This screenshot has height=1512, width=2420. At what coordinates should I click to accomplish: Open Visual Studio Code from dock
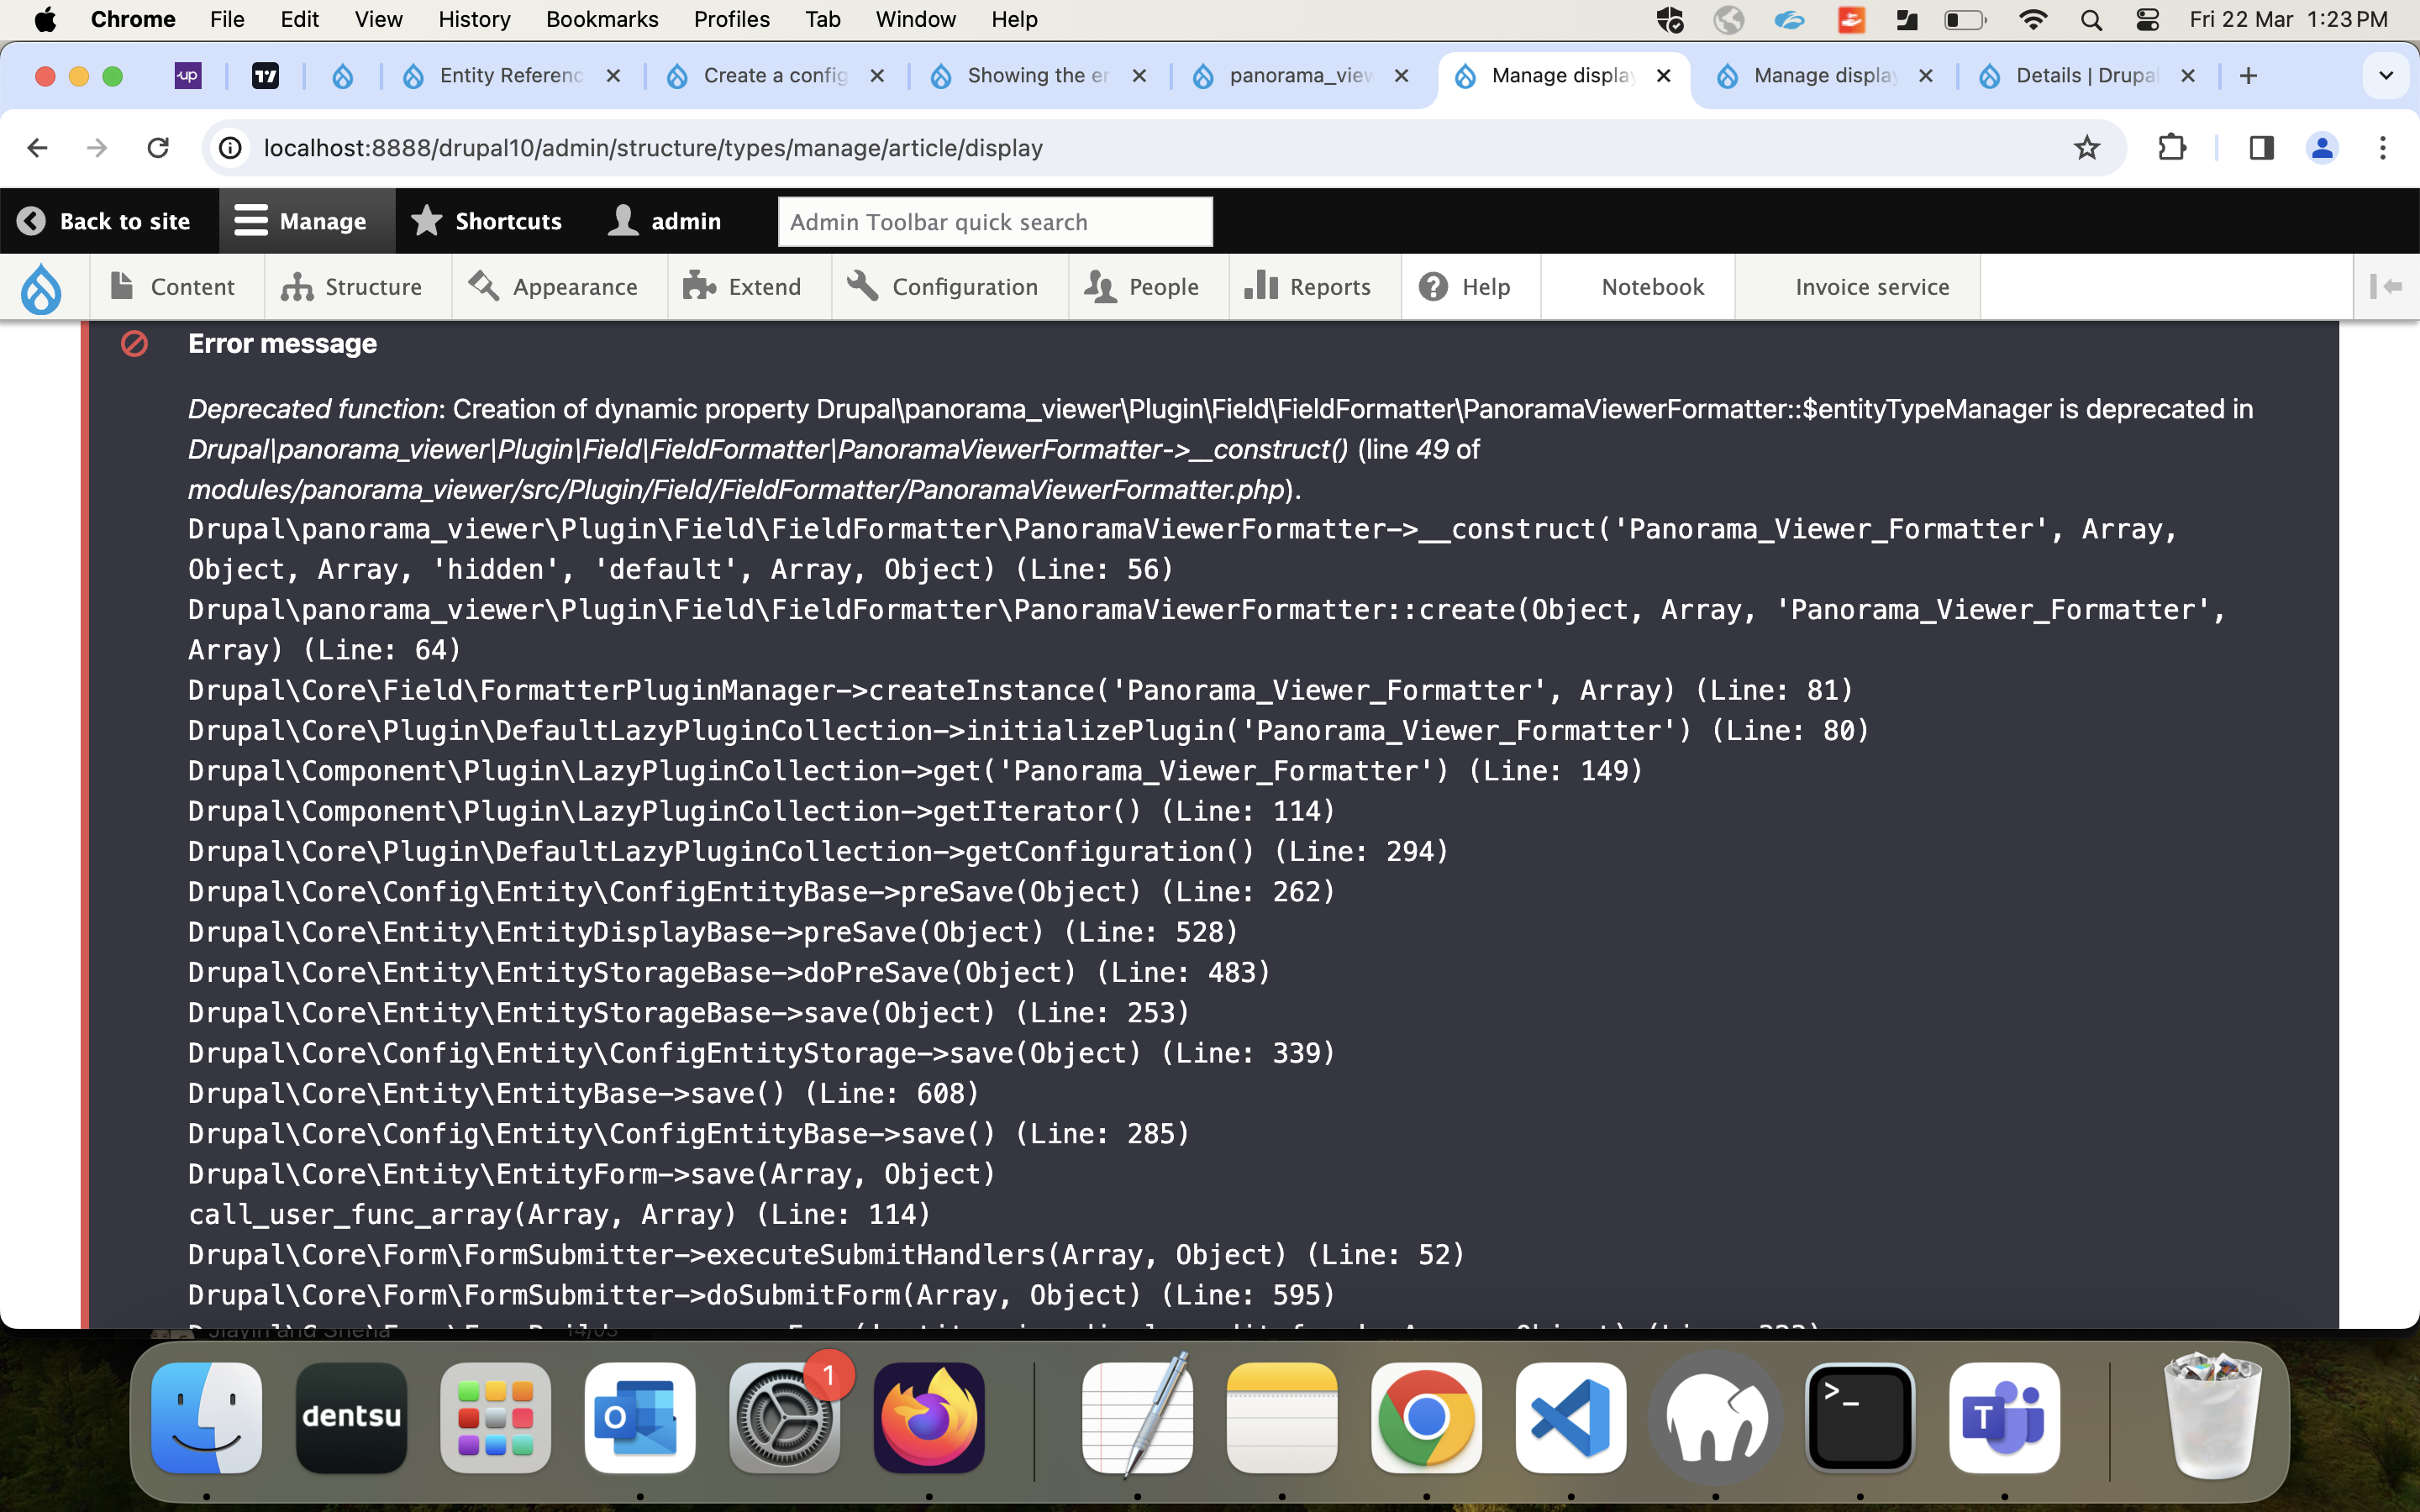coord(1570,1418)
